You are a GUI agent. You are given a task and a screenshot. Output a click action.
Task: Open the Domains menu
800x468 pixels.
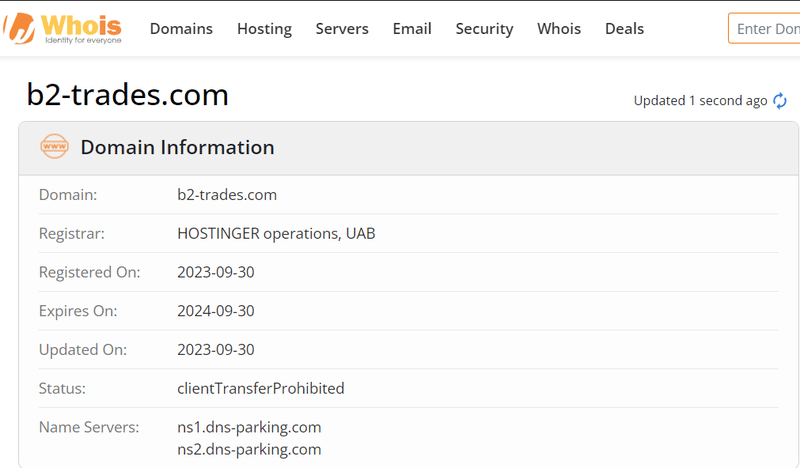click(181, 29)
